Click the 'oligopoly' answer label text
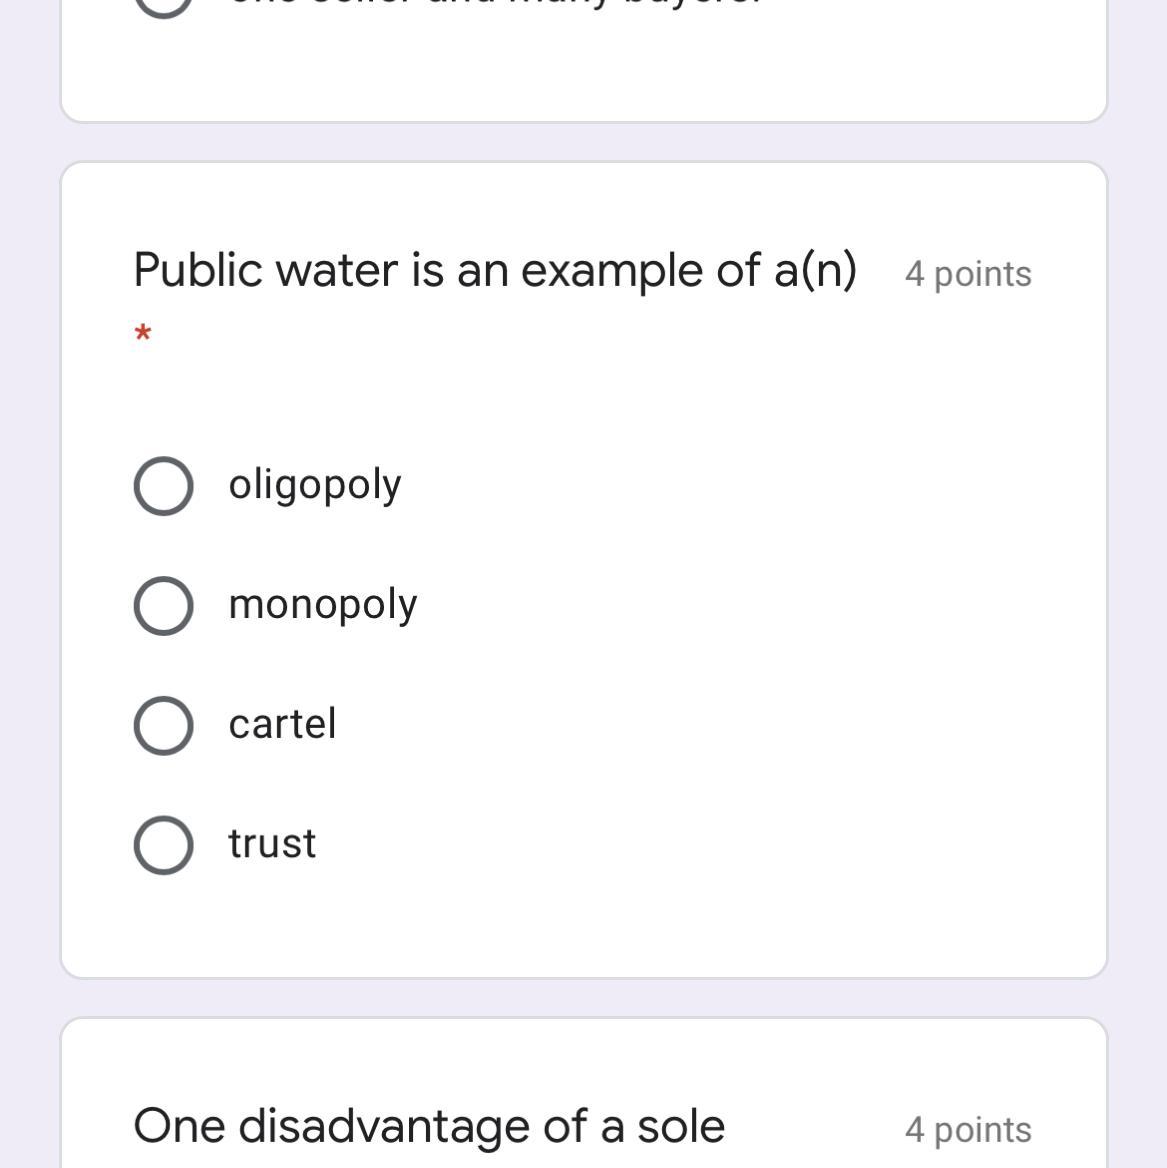Screen dimensions: 1167x1168 tap(314, 485)
